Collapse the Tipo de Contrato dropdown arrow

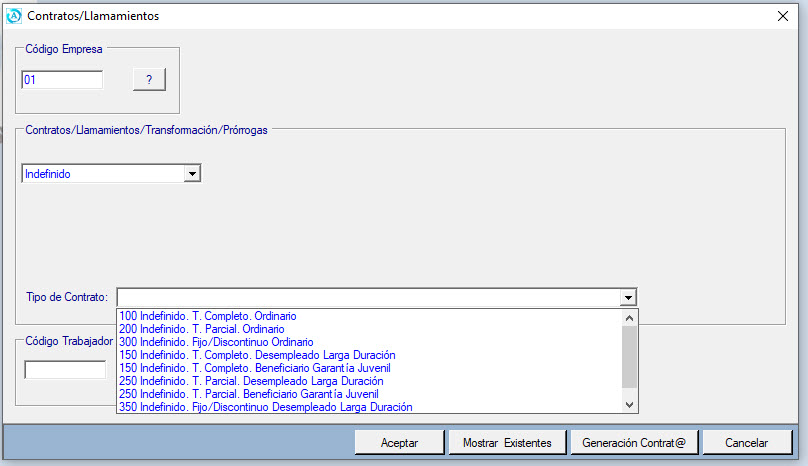coord(627,297)
